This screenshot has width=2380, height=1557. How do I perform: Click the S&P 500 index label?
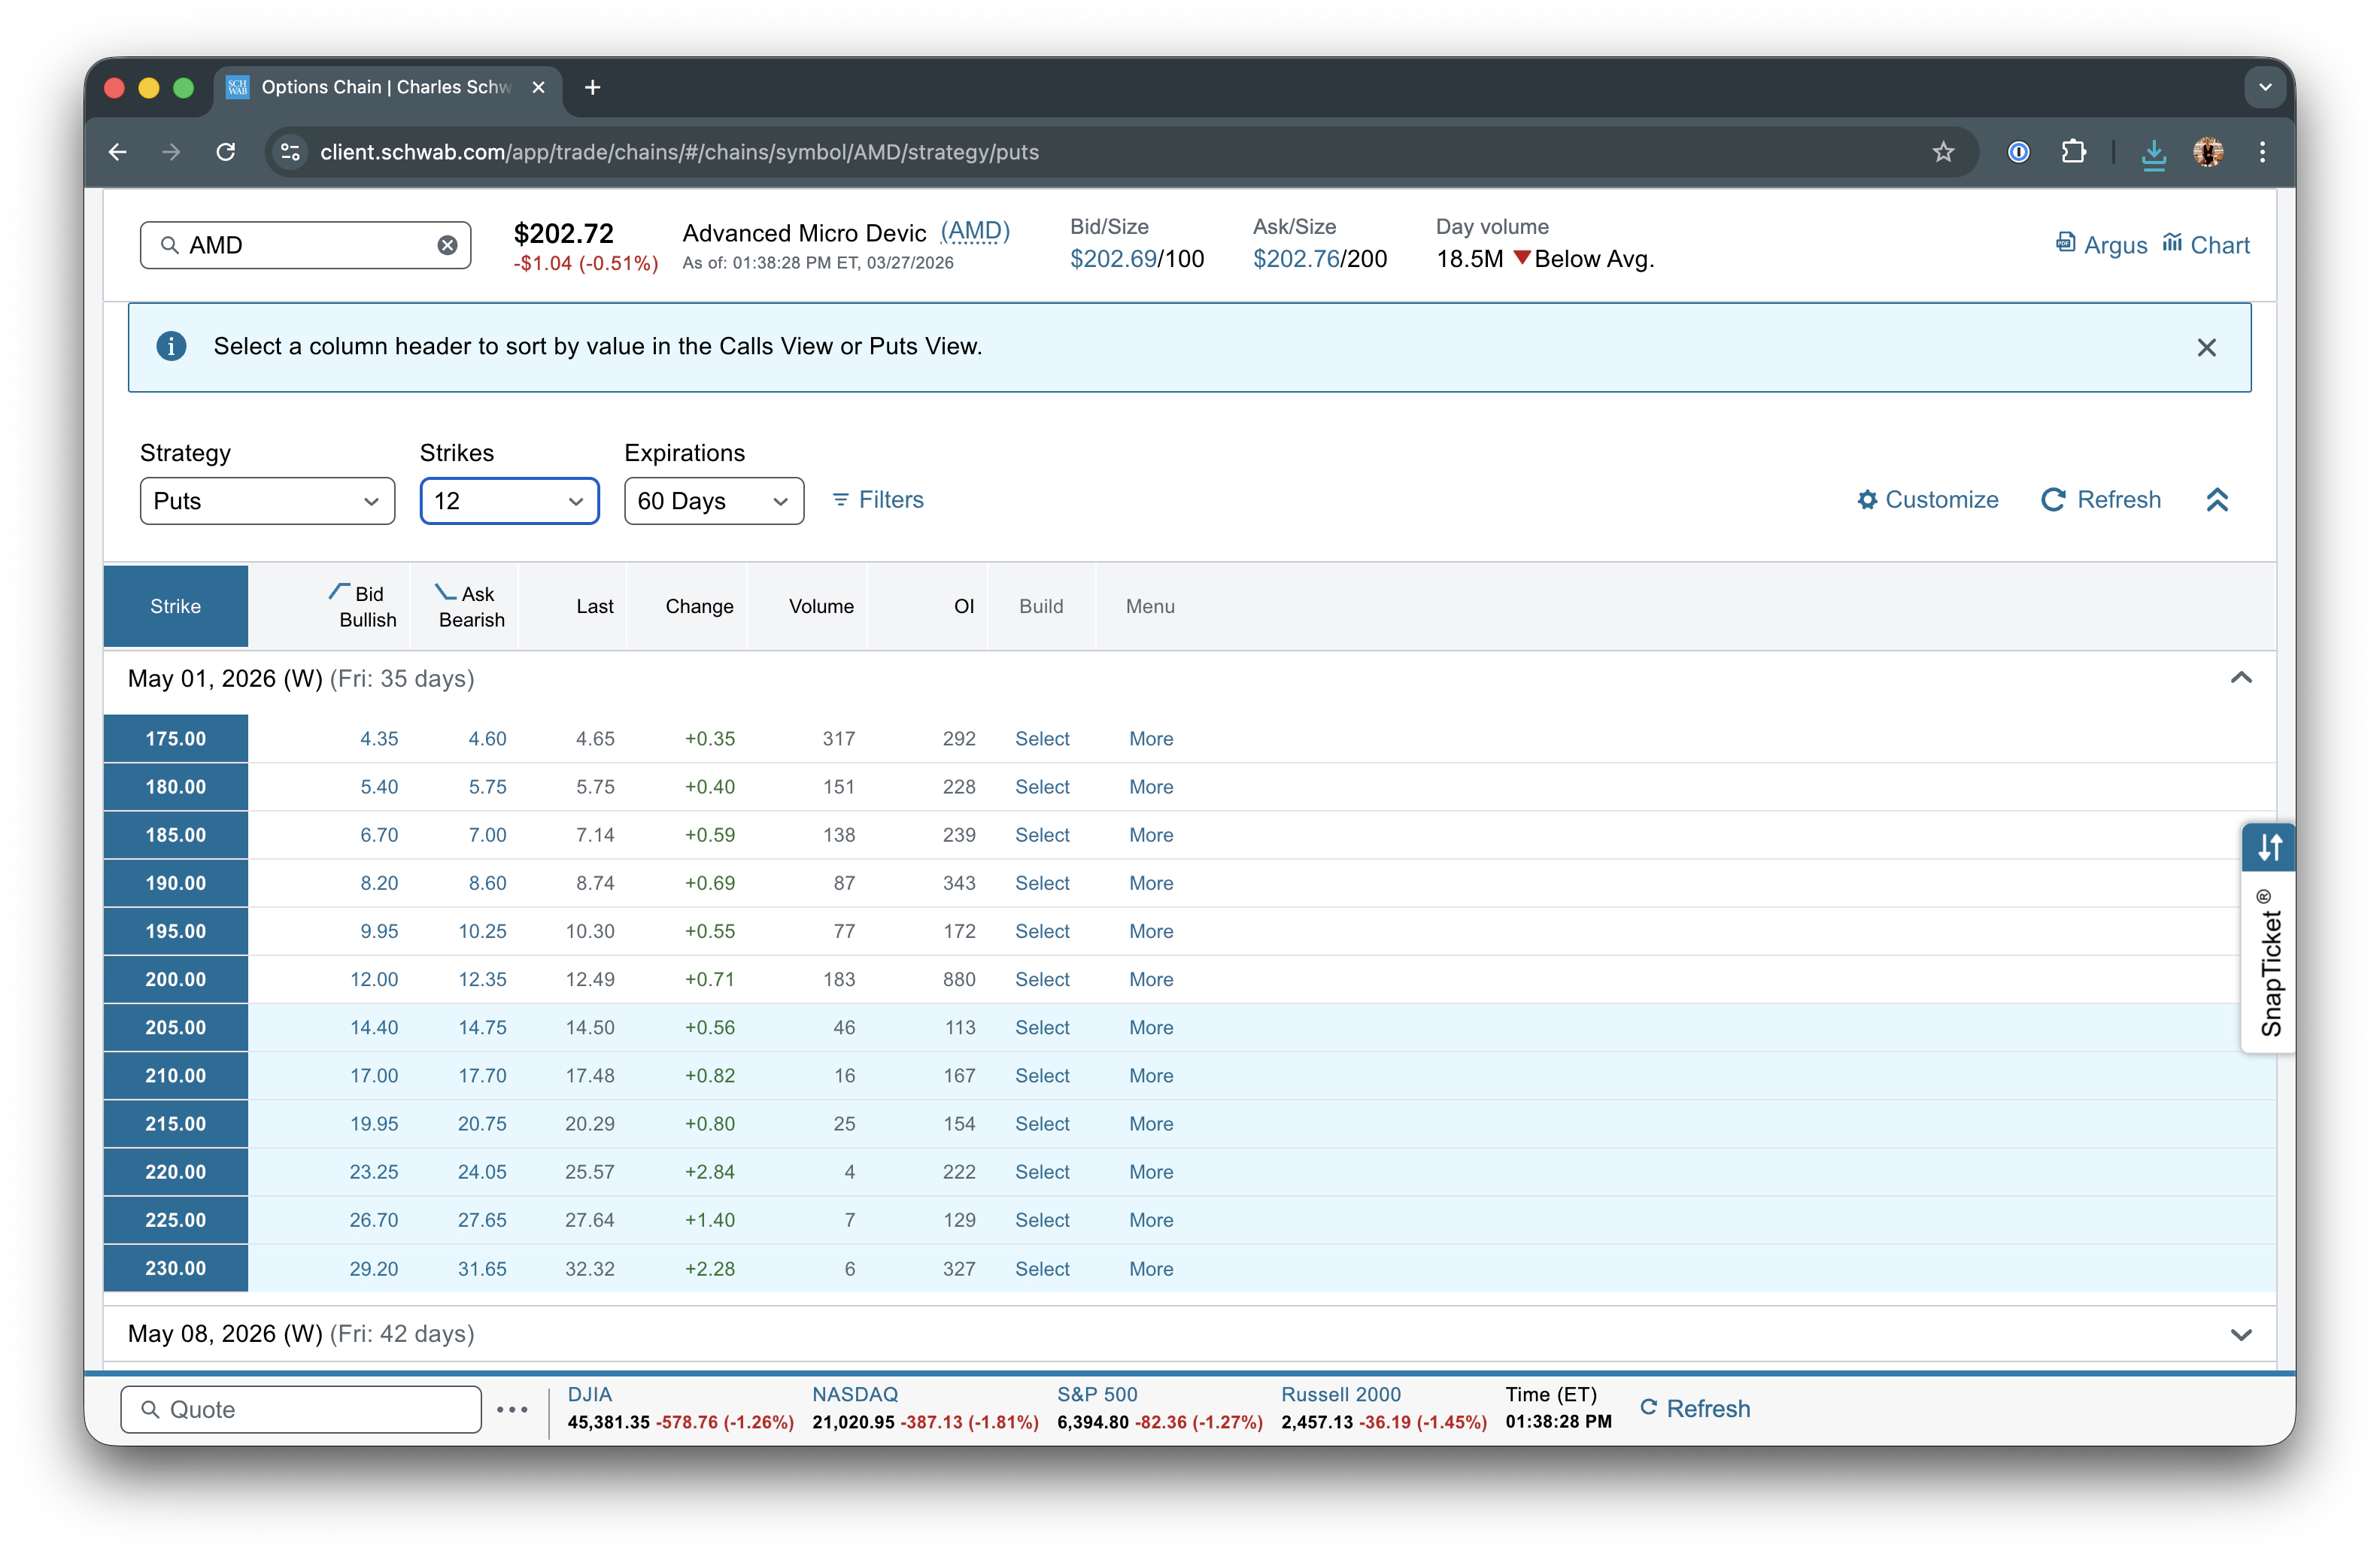point(1097,1394)
